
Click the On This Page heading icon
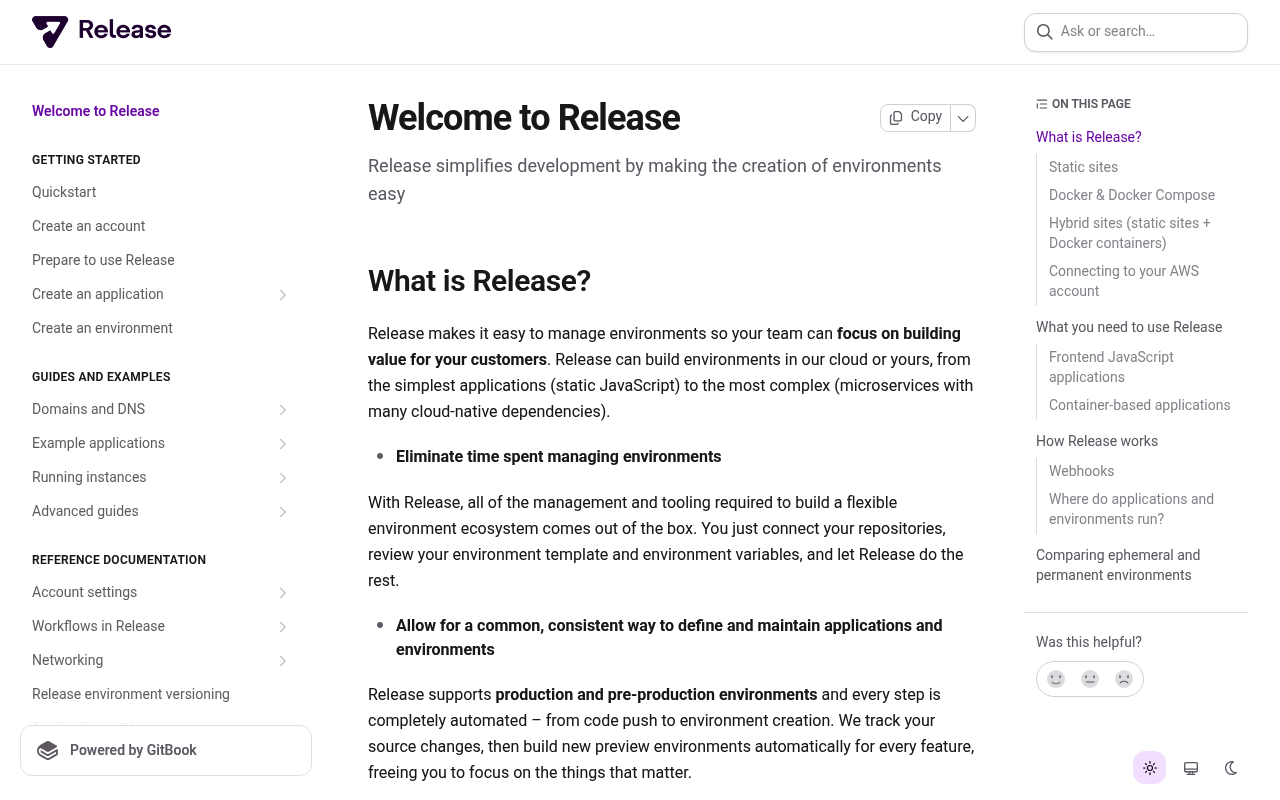(x=1042, y=104)
